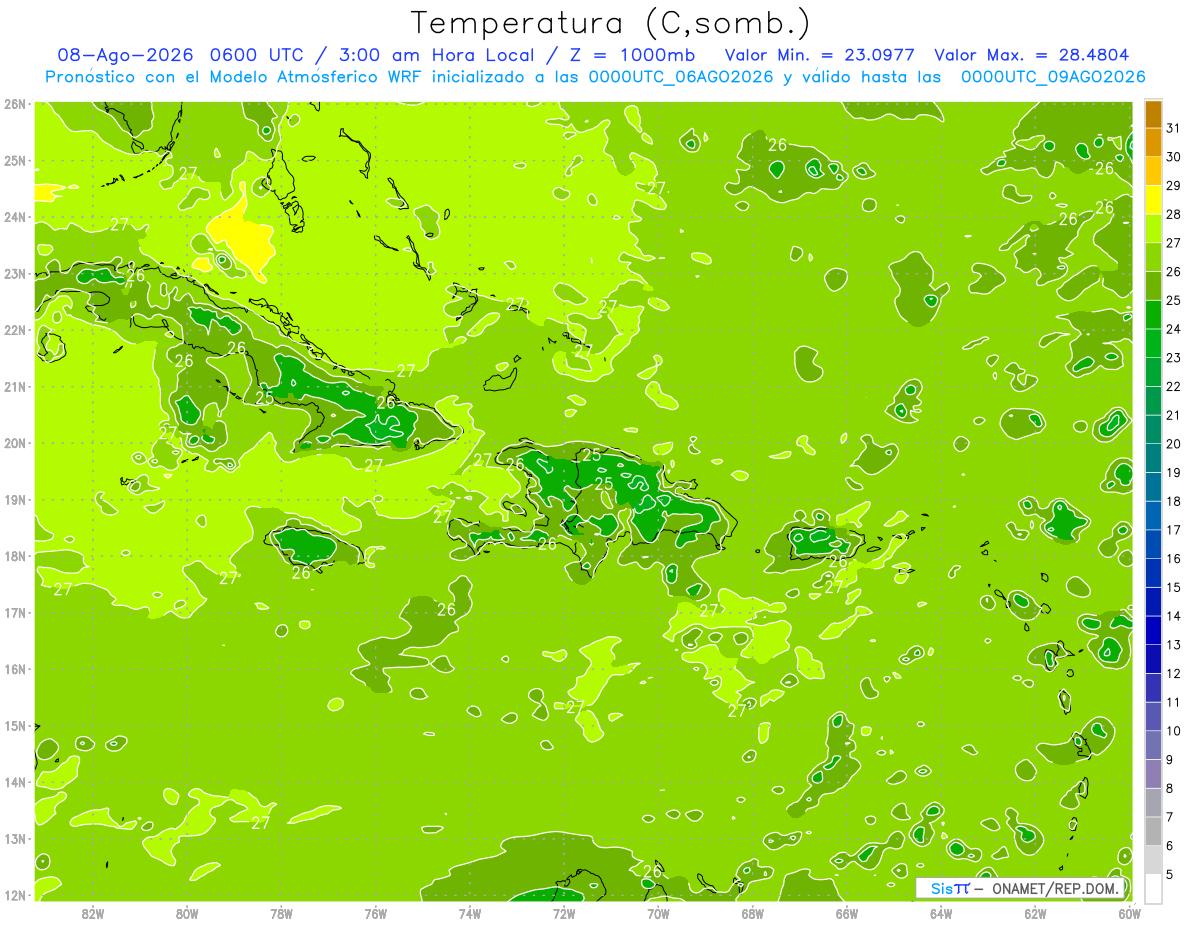Click the color scale label "16"
This screenshot has width=1200, height=927.
coord(1173,559)
